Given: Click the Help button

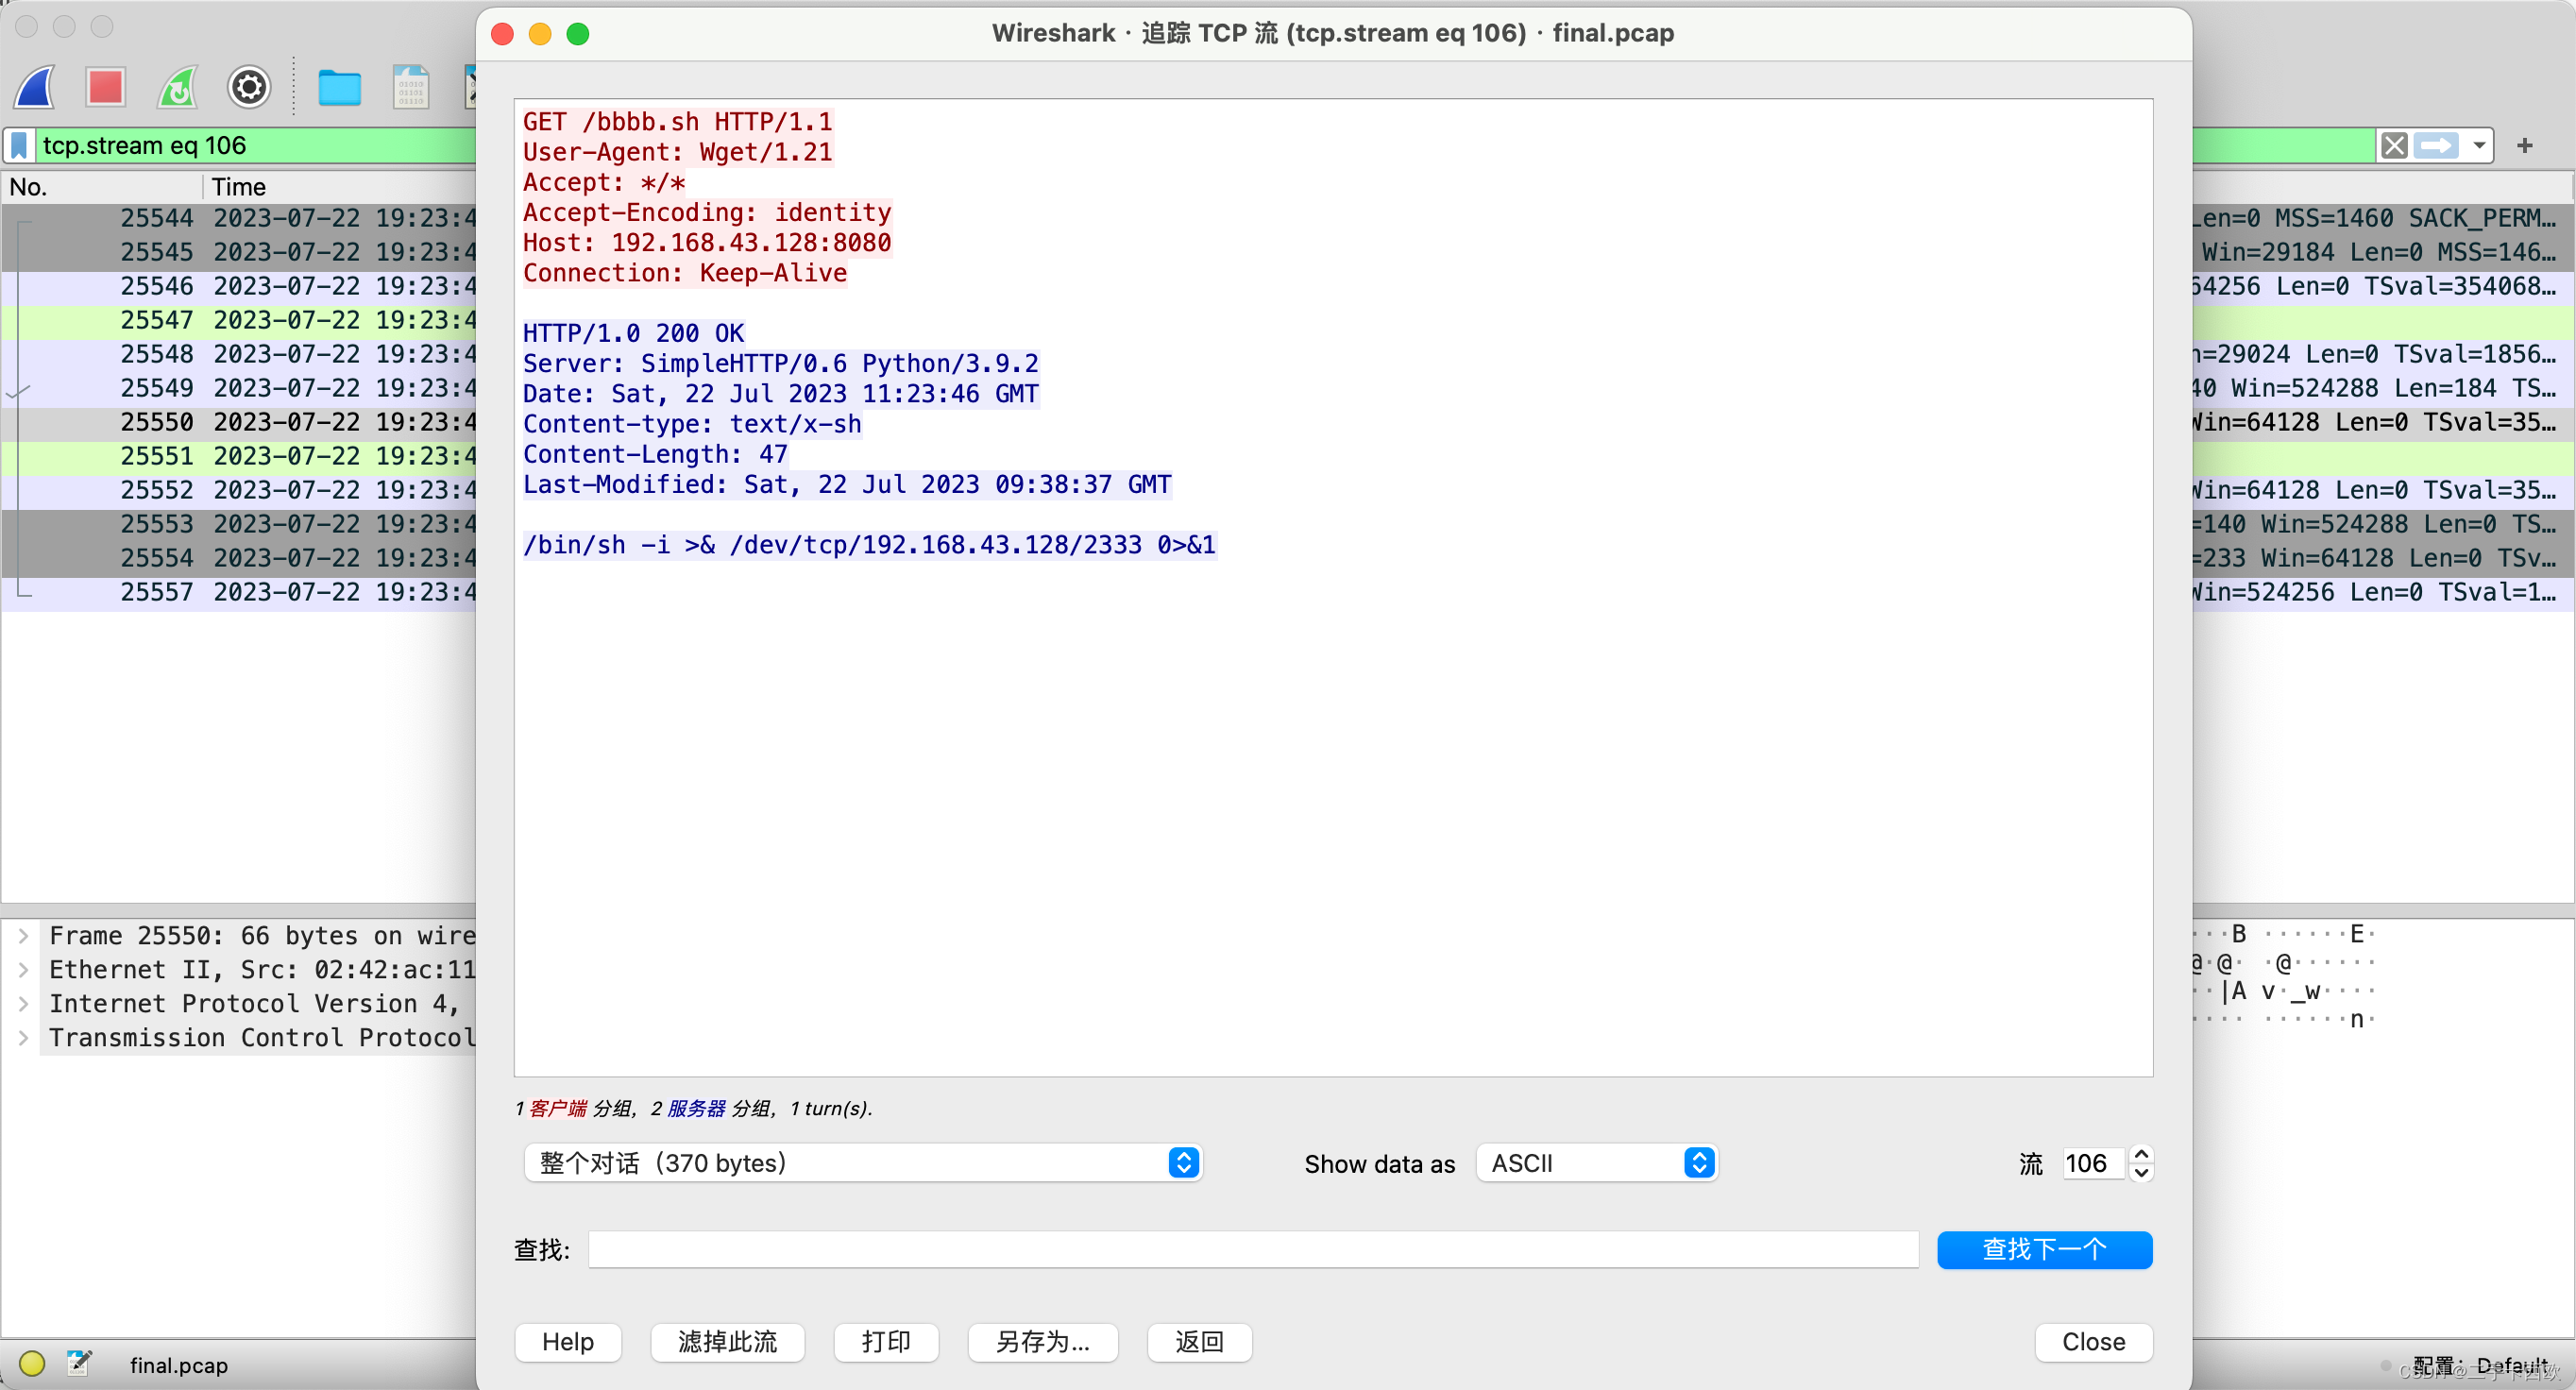Looking at the screenshot, I should (567, 1342).
